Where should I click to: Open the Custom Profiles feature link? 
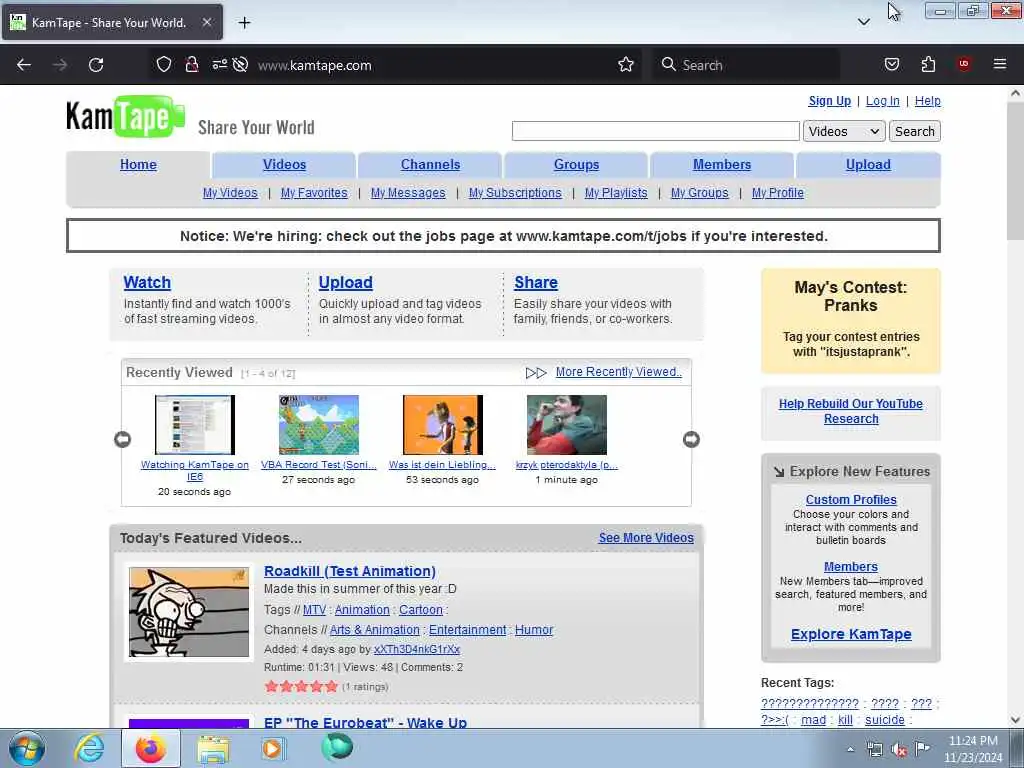[851, 500]
